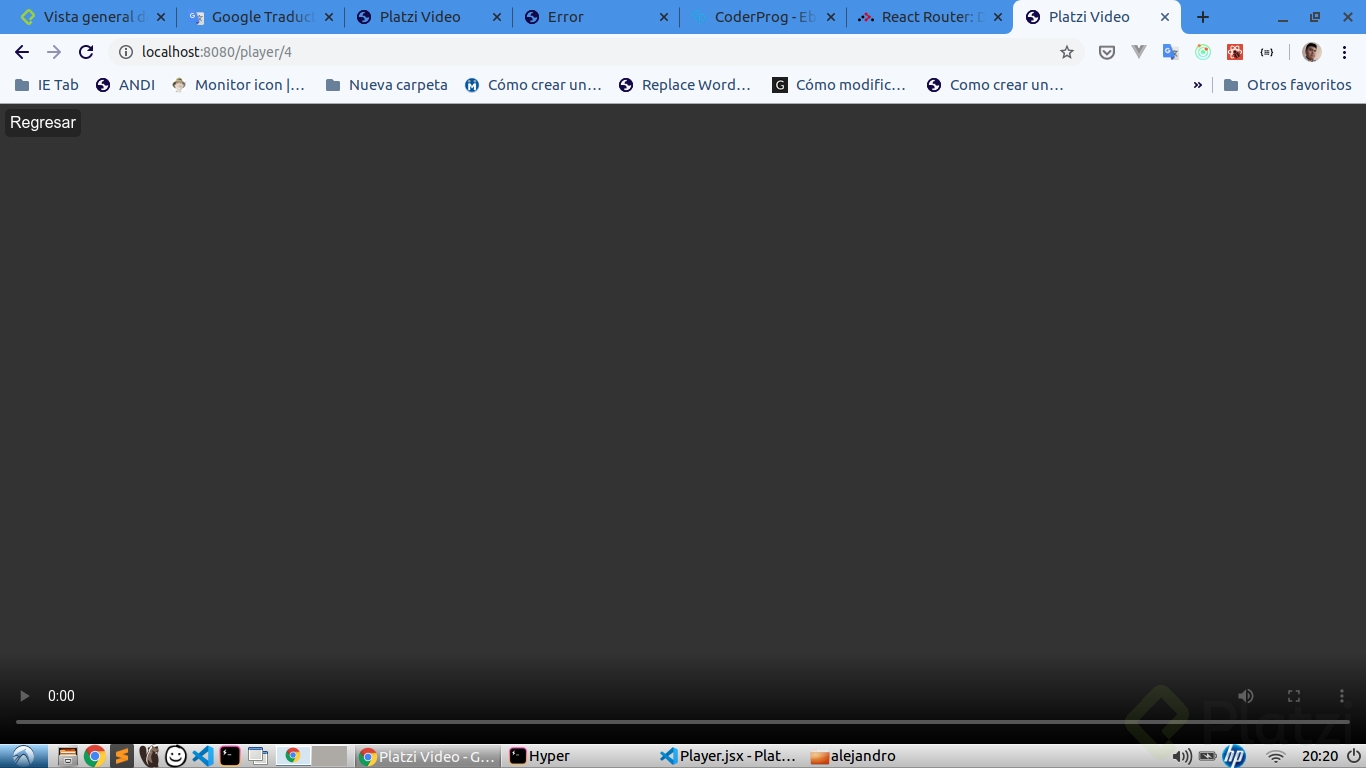
Task: Open the Vue DevTools extension icon
Action: [1139, 52]
